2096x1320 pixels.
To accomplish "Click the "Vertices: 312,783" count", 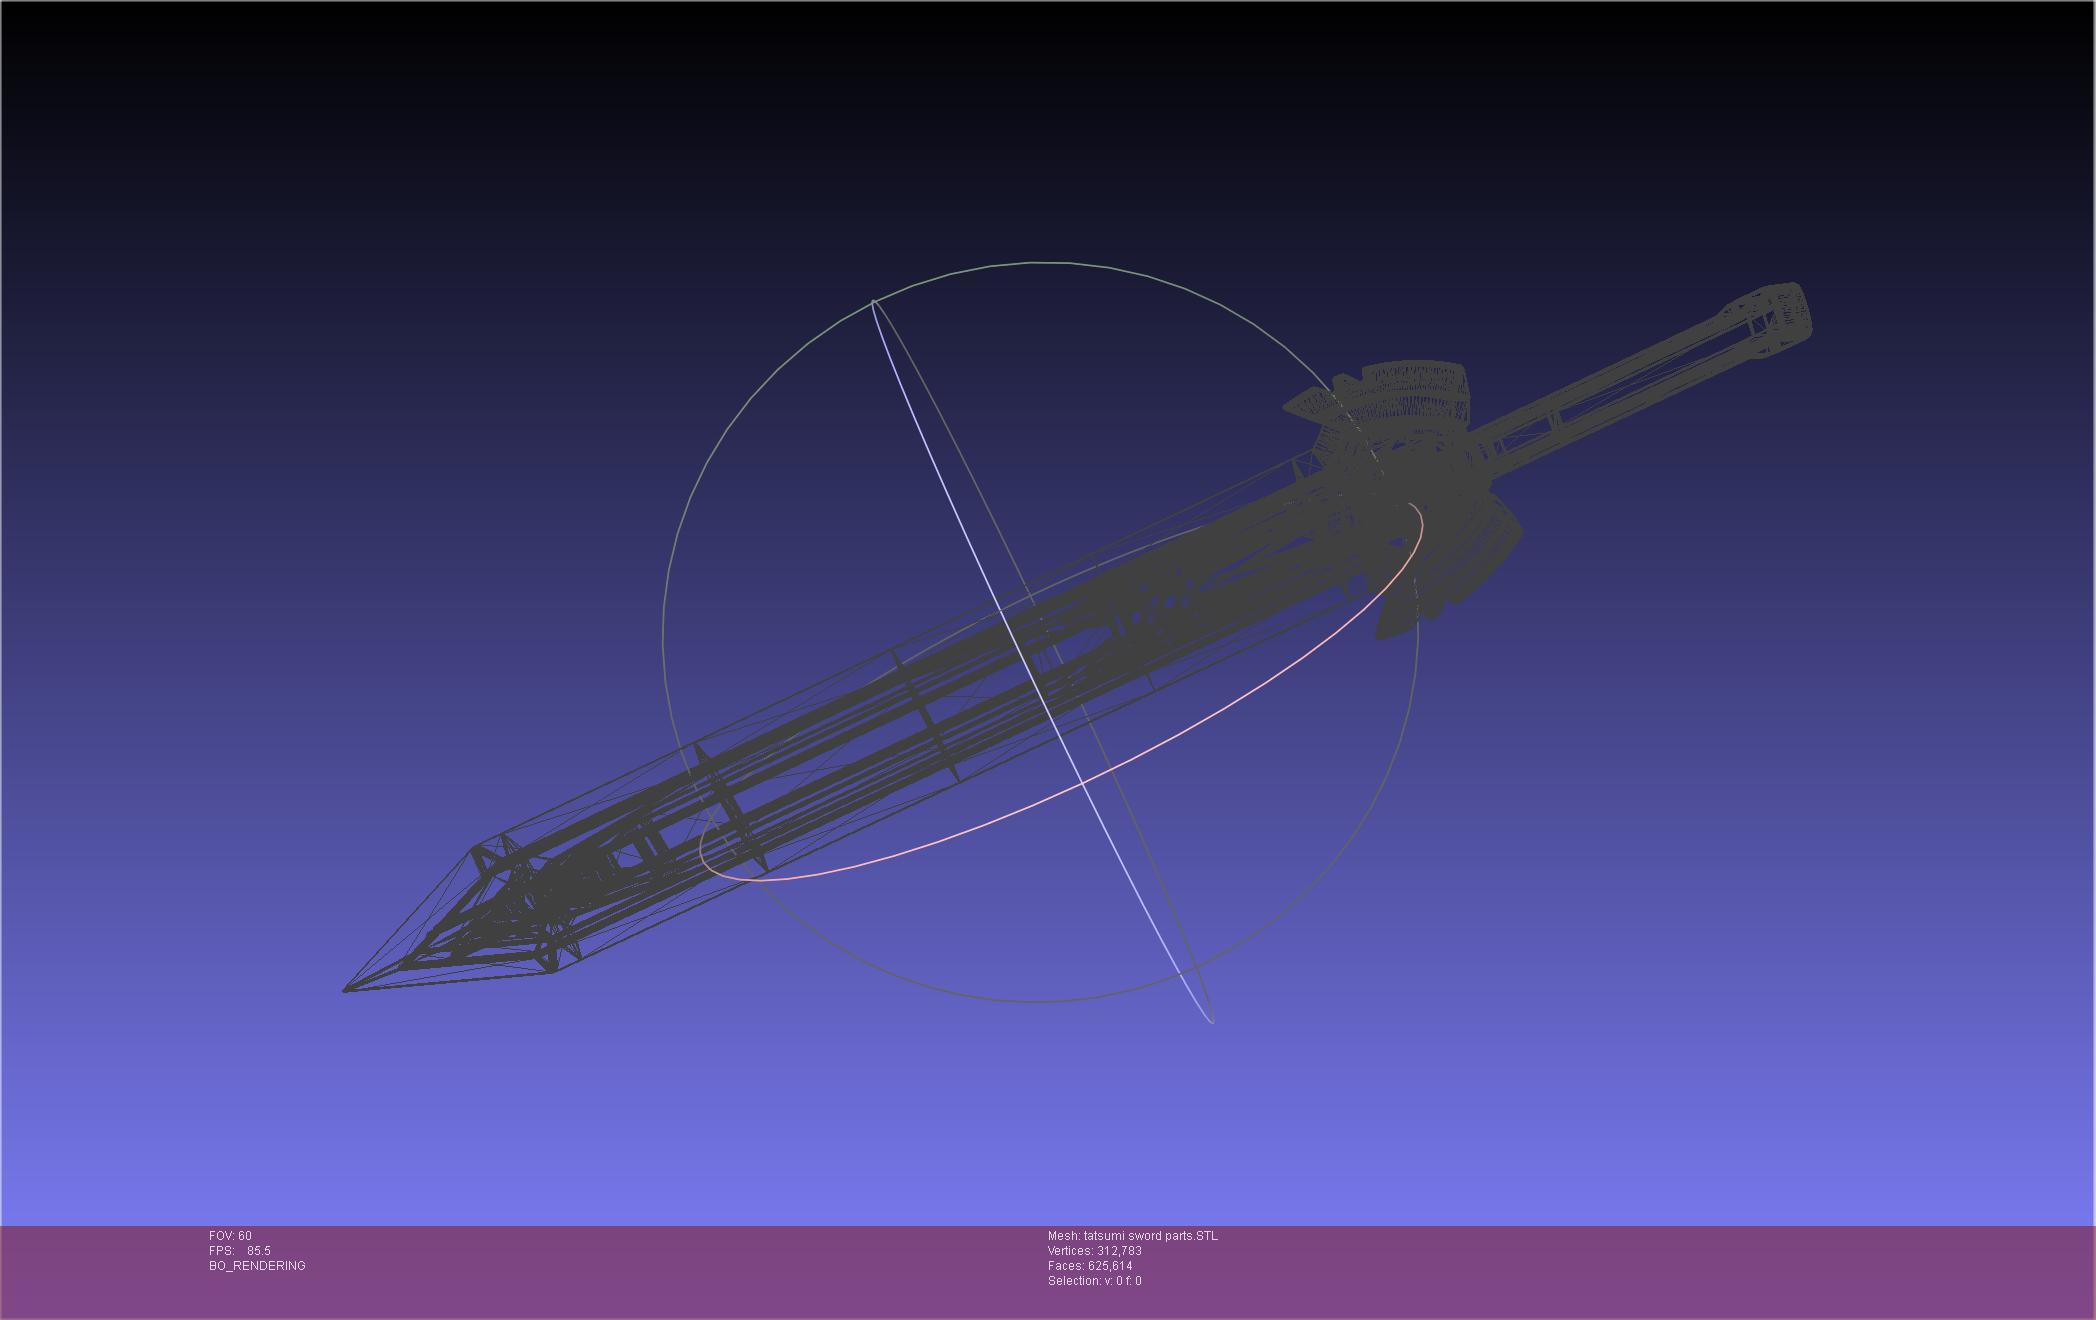I will (x=1095, y=1251).
